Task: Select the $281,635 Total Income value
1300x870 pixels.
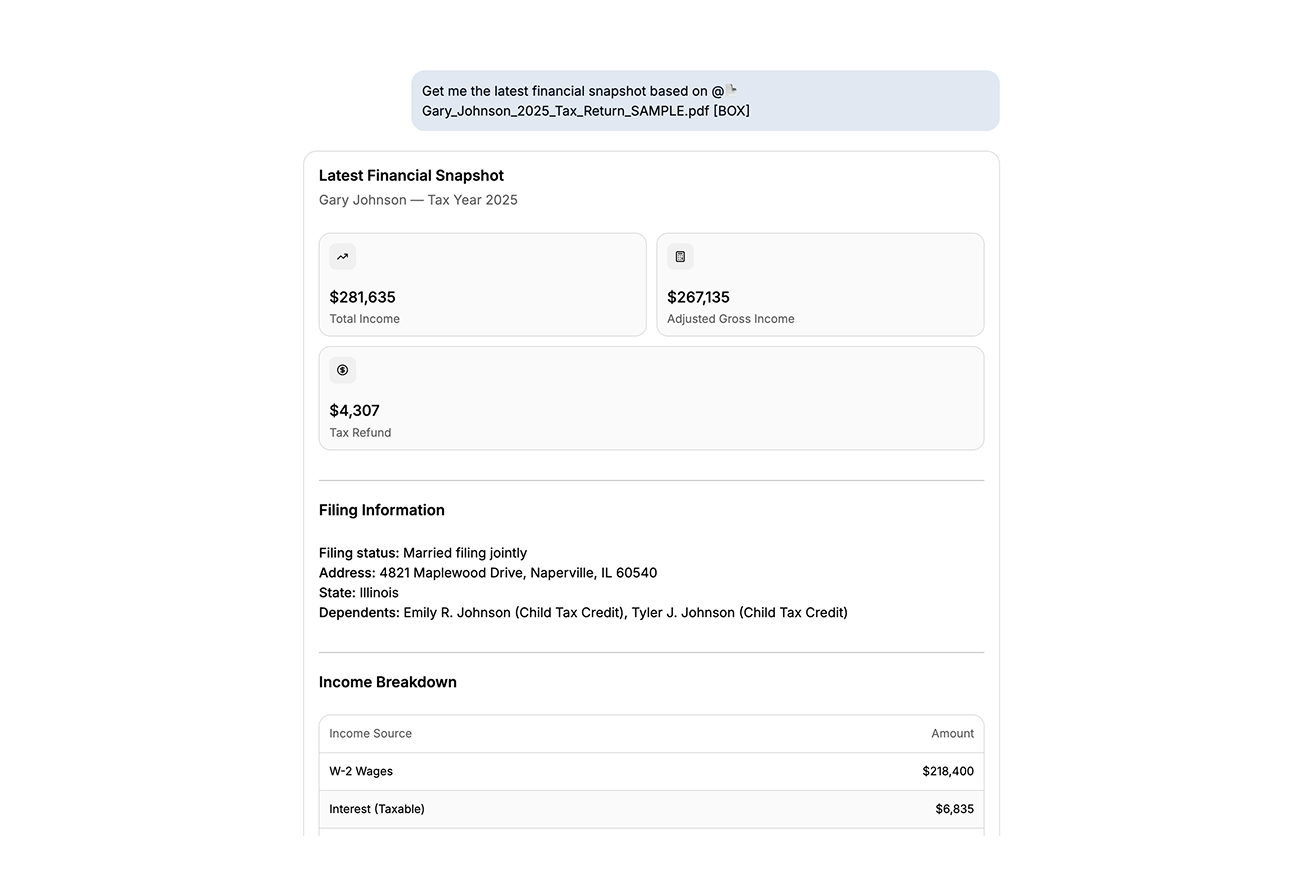Action: point(362,297)
